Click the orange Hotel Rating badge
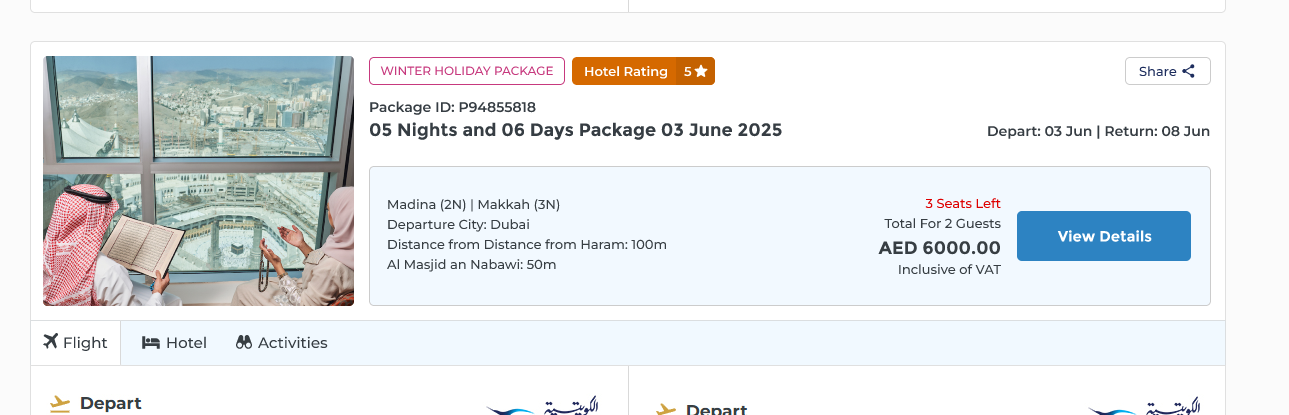The image size is (1289, 415). click(626, 71)
